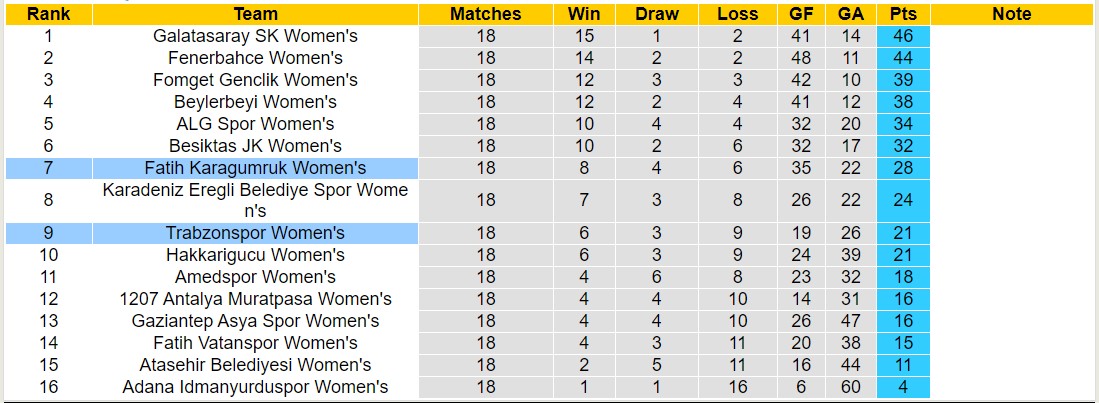The image size is (1099, 403).
Task: Click the Rank column header
Action: tap(48, 14)
